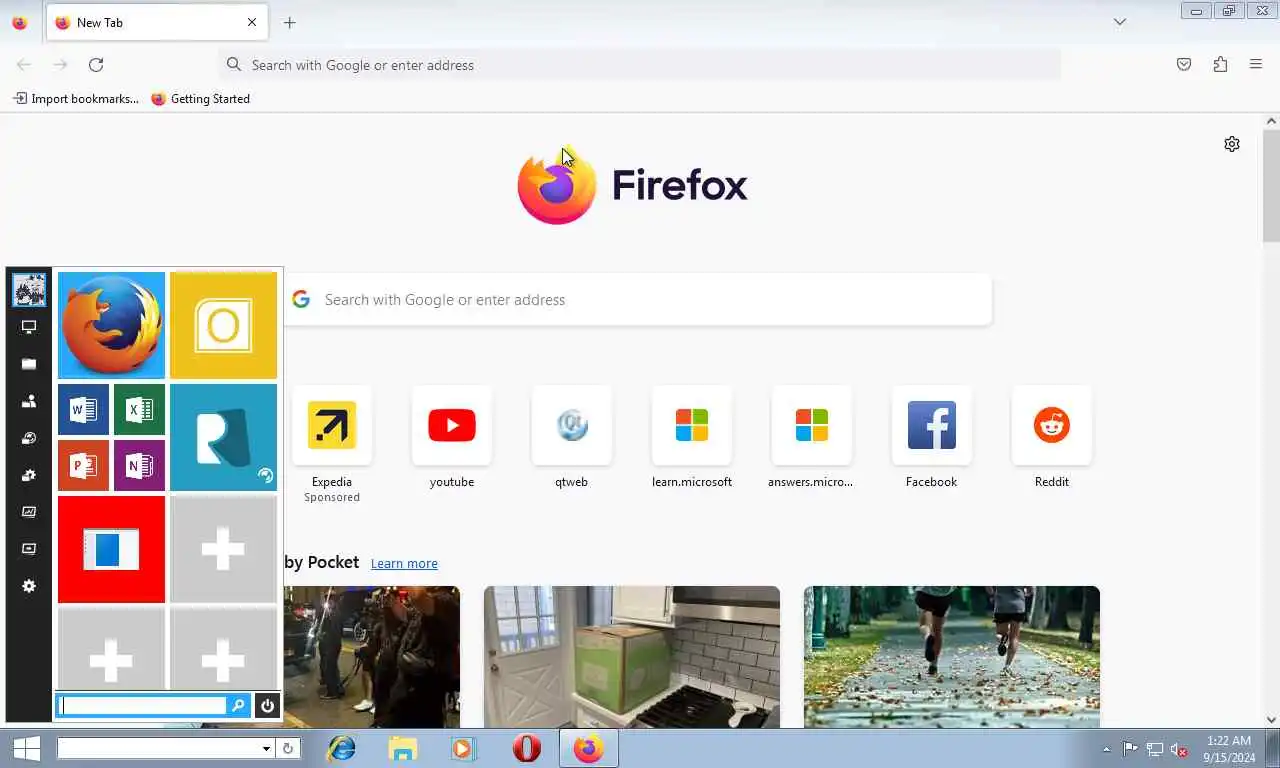
Task: Close the New Tab tab
Action: click(x=252, y=22)
